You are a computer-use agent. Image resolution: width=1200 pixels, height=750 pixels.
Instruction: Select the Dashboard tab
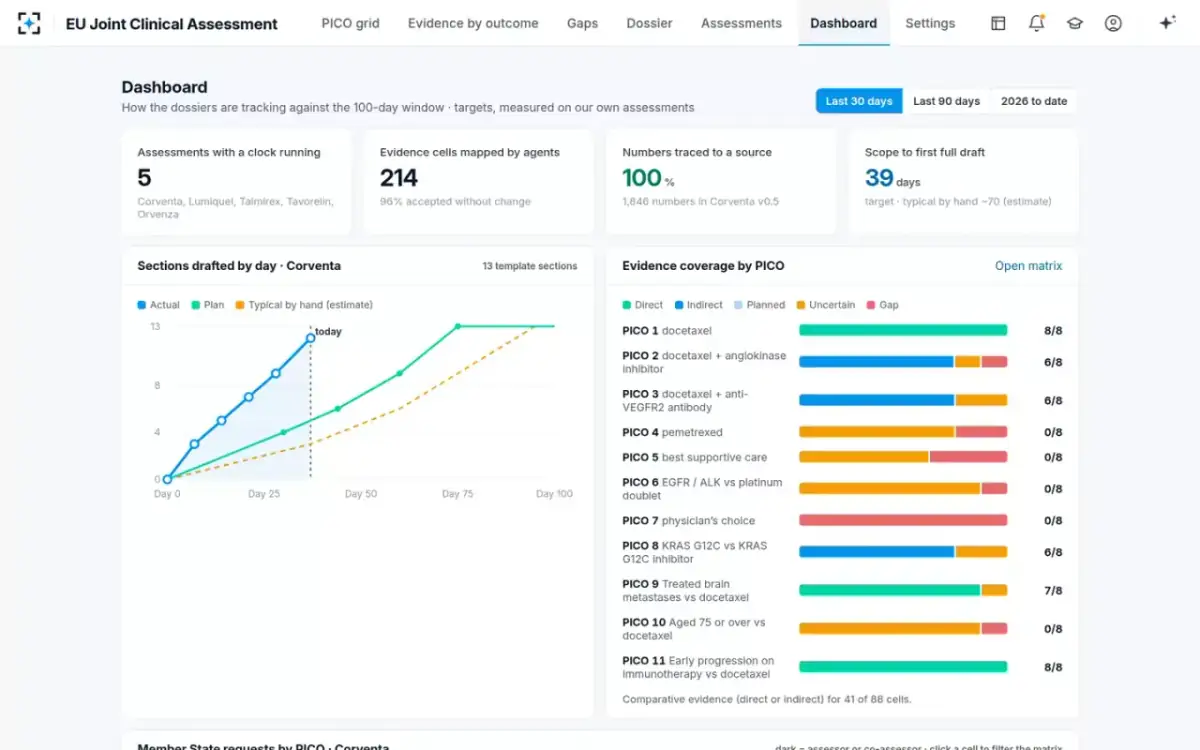[843, 23]
